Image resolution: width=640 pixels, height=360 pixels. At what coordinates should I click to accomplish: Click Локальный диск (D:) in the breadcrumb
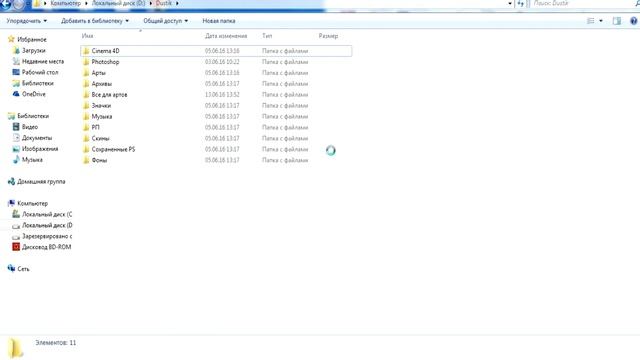coord(118,3)
